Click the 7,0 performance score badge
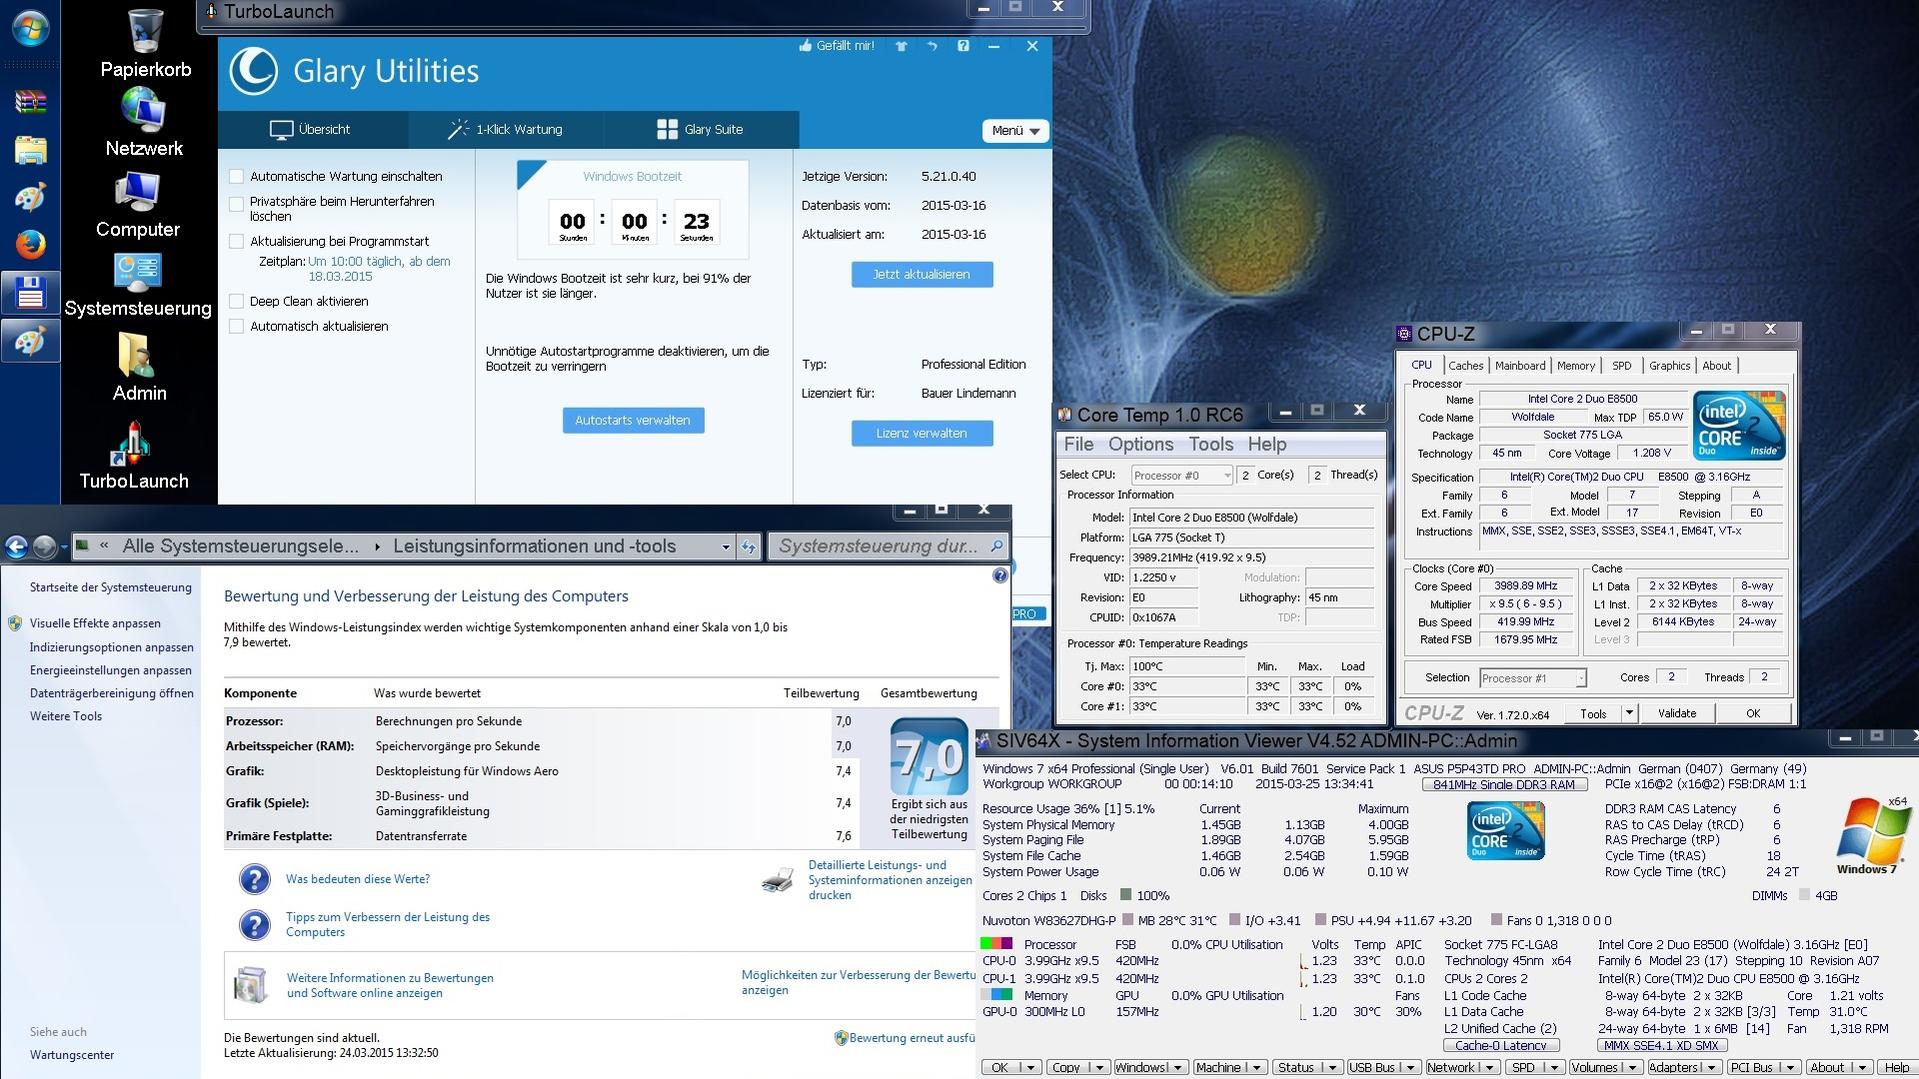This screenshot has width=1919, height=1079. pyautogui.click(x=929, y=758)
